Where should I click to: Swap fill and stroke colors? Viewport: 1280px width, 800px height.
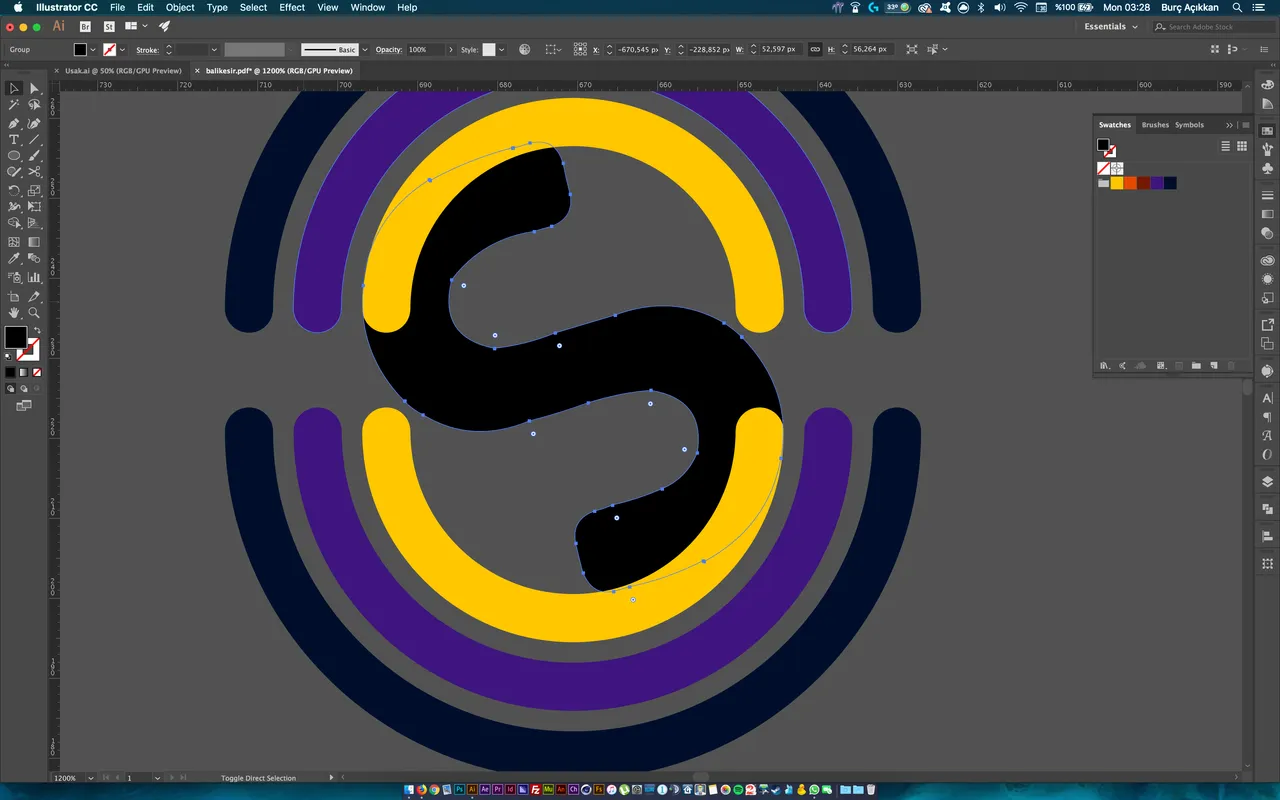(37, 331)
